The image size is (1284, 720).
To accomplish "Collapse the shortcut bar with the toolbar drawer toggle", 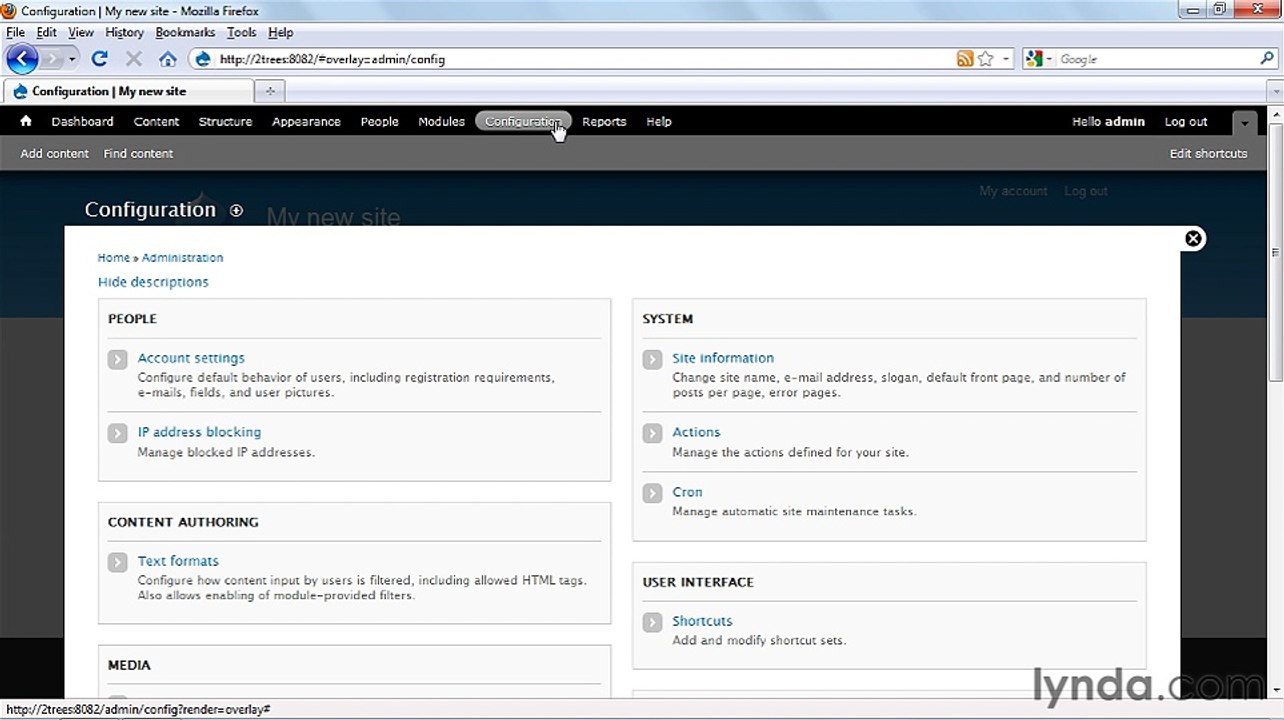I will pos(1244,123).
